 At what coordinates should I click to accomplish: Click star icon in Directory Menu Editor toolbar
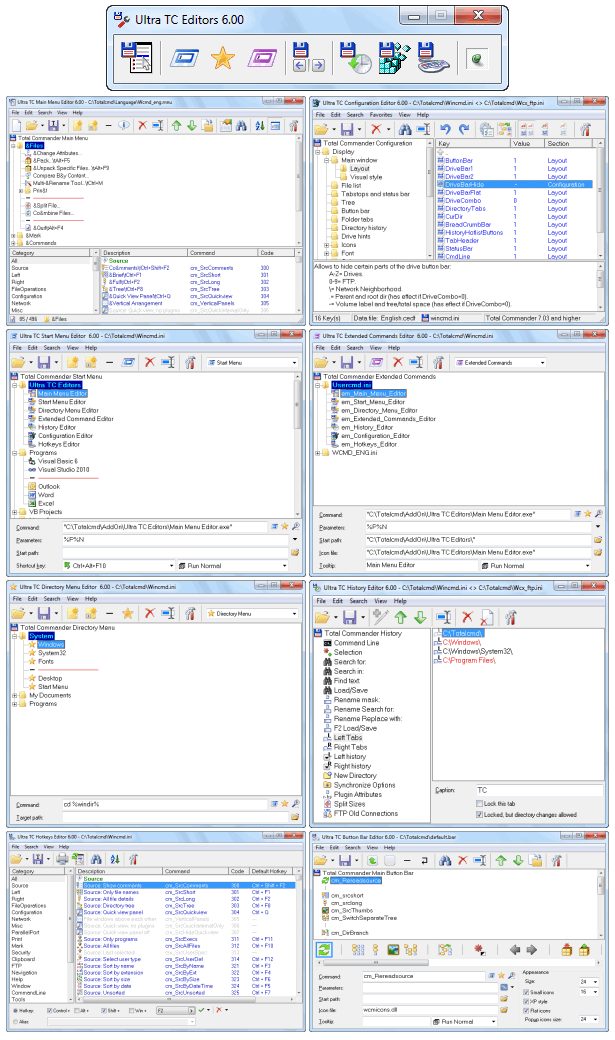click(128, 614)
